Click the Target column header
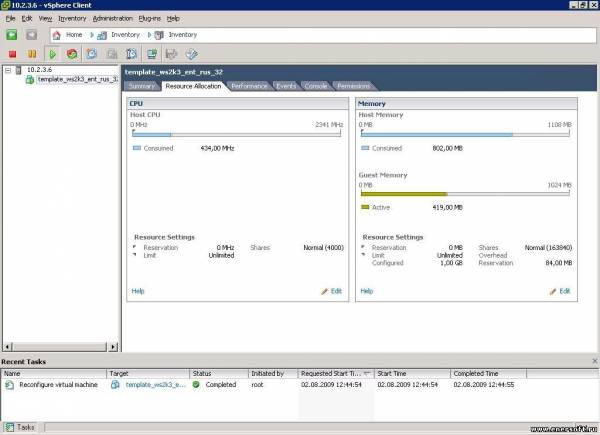 click(x=148, y=373)
